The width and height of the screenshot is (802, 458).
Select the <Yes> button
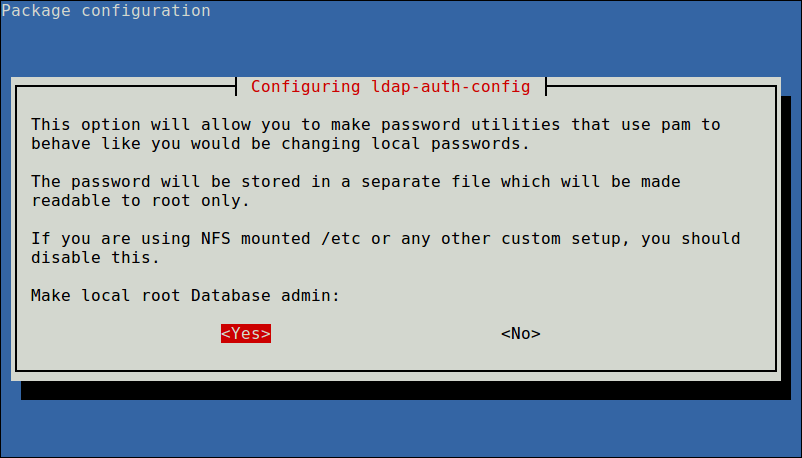tap(246, 334)
